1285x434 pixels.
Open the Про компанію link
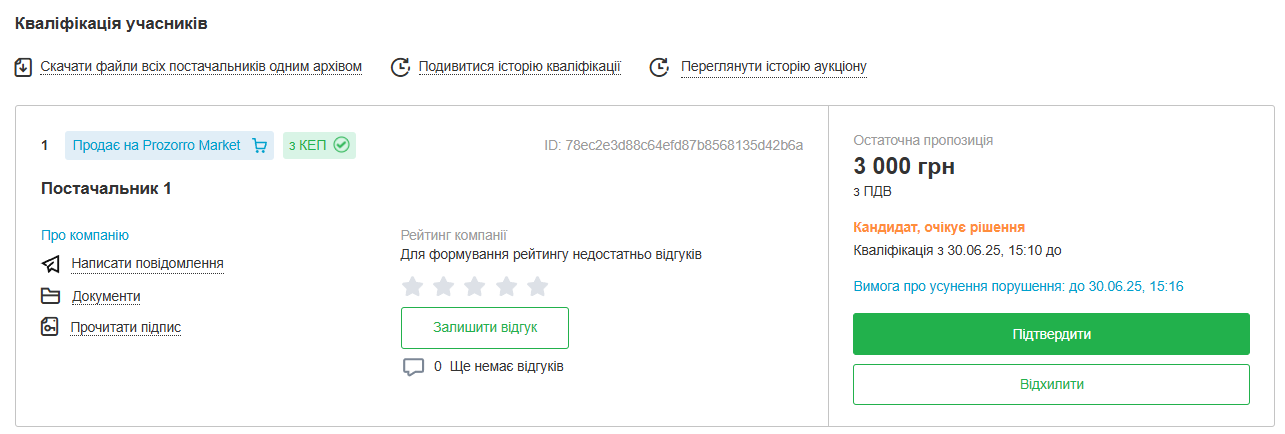[x=85, y=235]
